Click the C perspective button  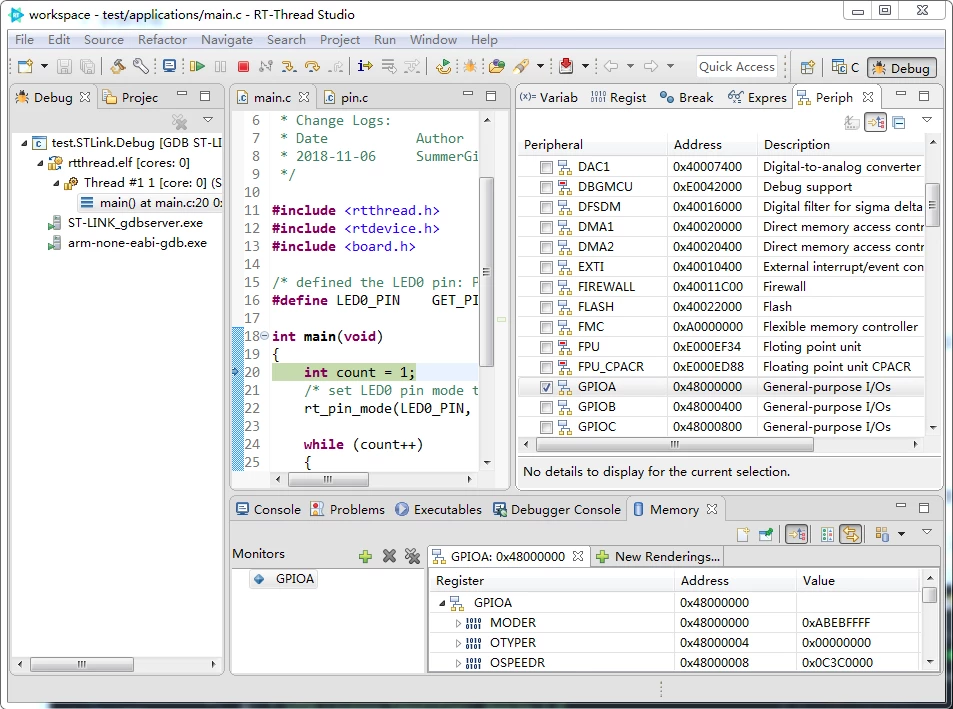[845, 67]
